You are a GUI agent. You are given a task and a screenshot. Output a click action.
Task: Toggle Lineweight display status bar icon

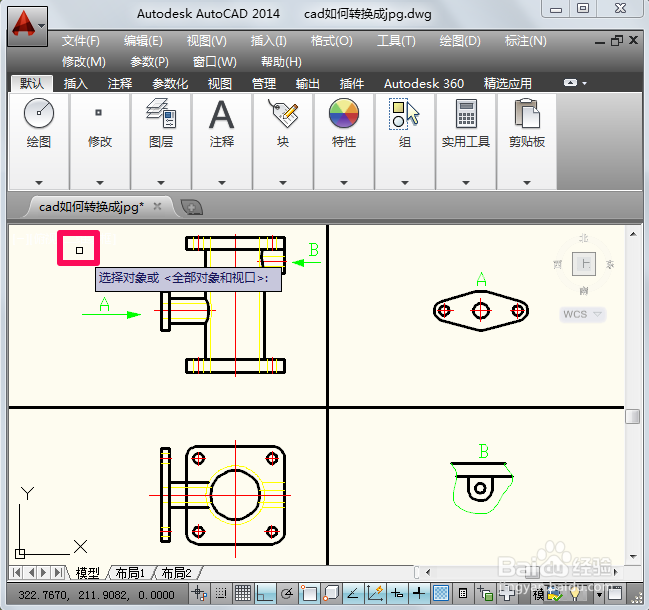coord(419,594)
